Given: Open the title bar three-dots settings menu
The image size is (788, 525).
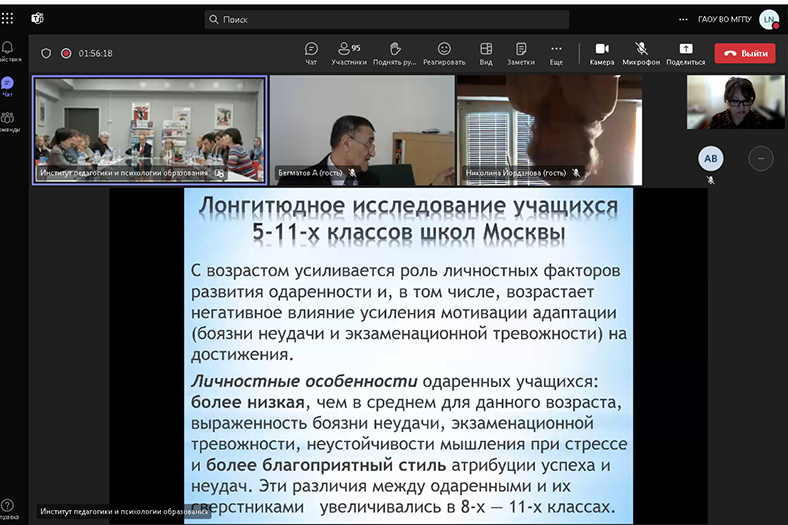Looking at the screenshot, I should click(x=683, y=18).
